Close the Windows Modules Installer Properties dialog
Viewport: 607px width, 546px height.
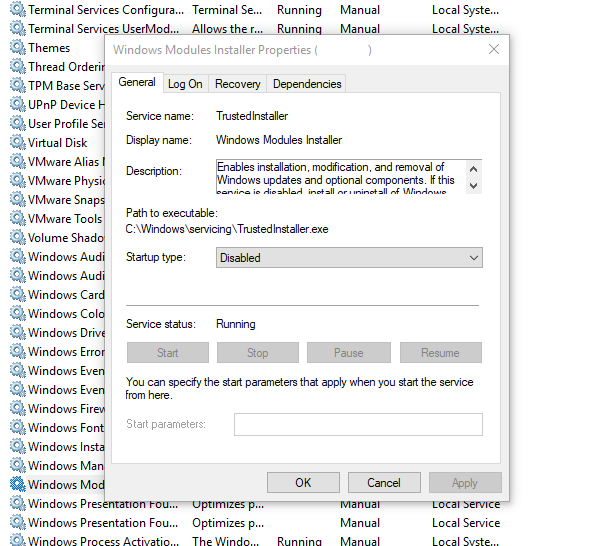coord(493,49)
